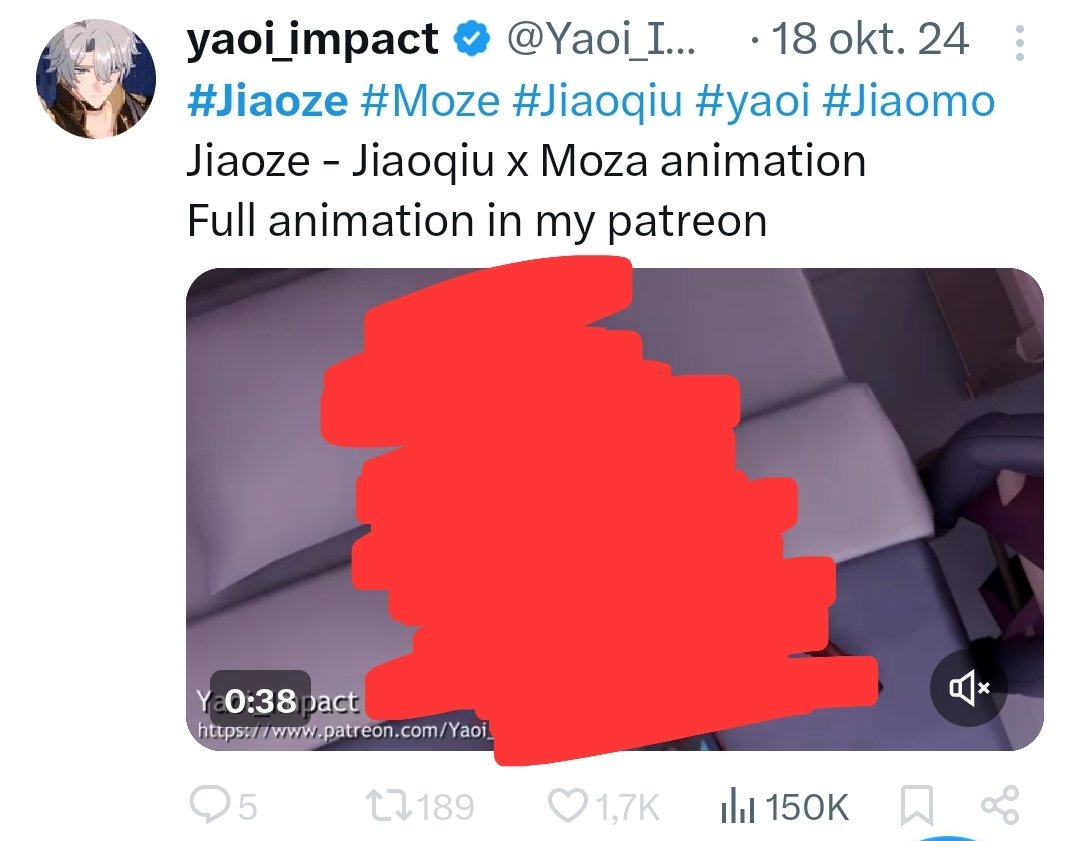Open the #Jiaoqiu hashtag

click(x=598, y=101)
